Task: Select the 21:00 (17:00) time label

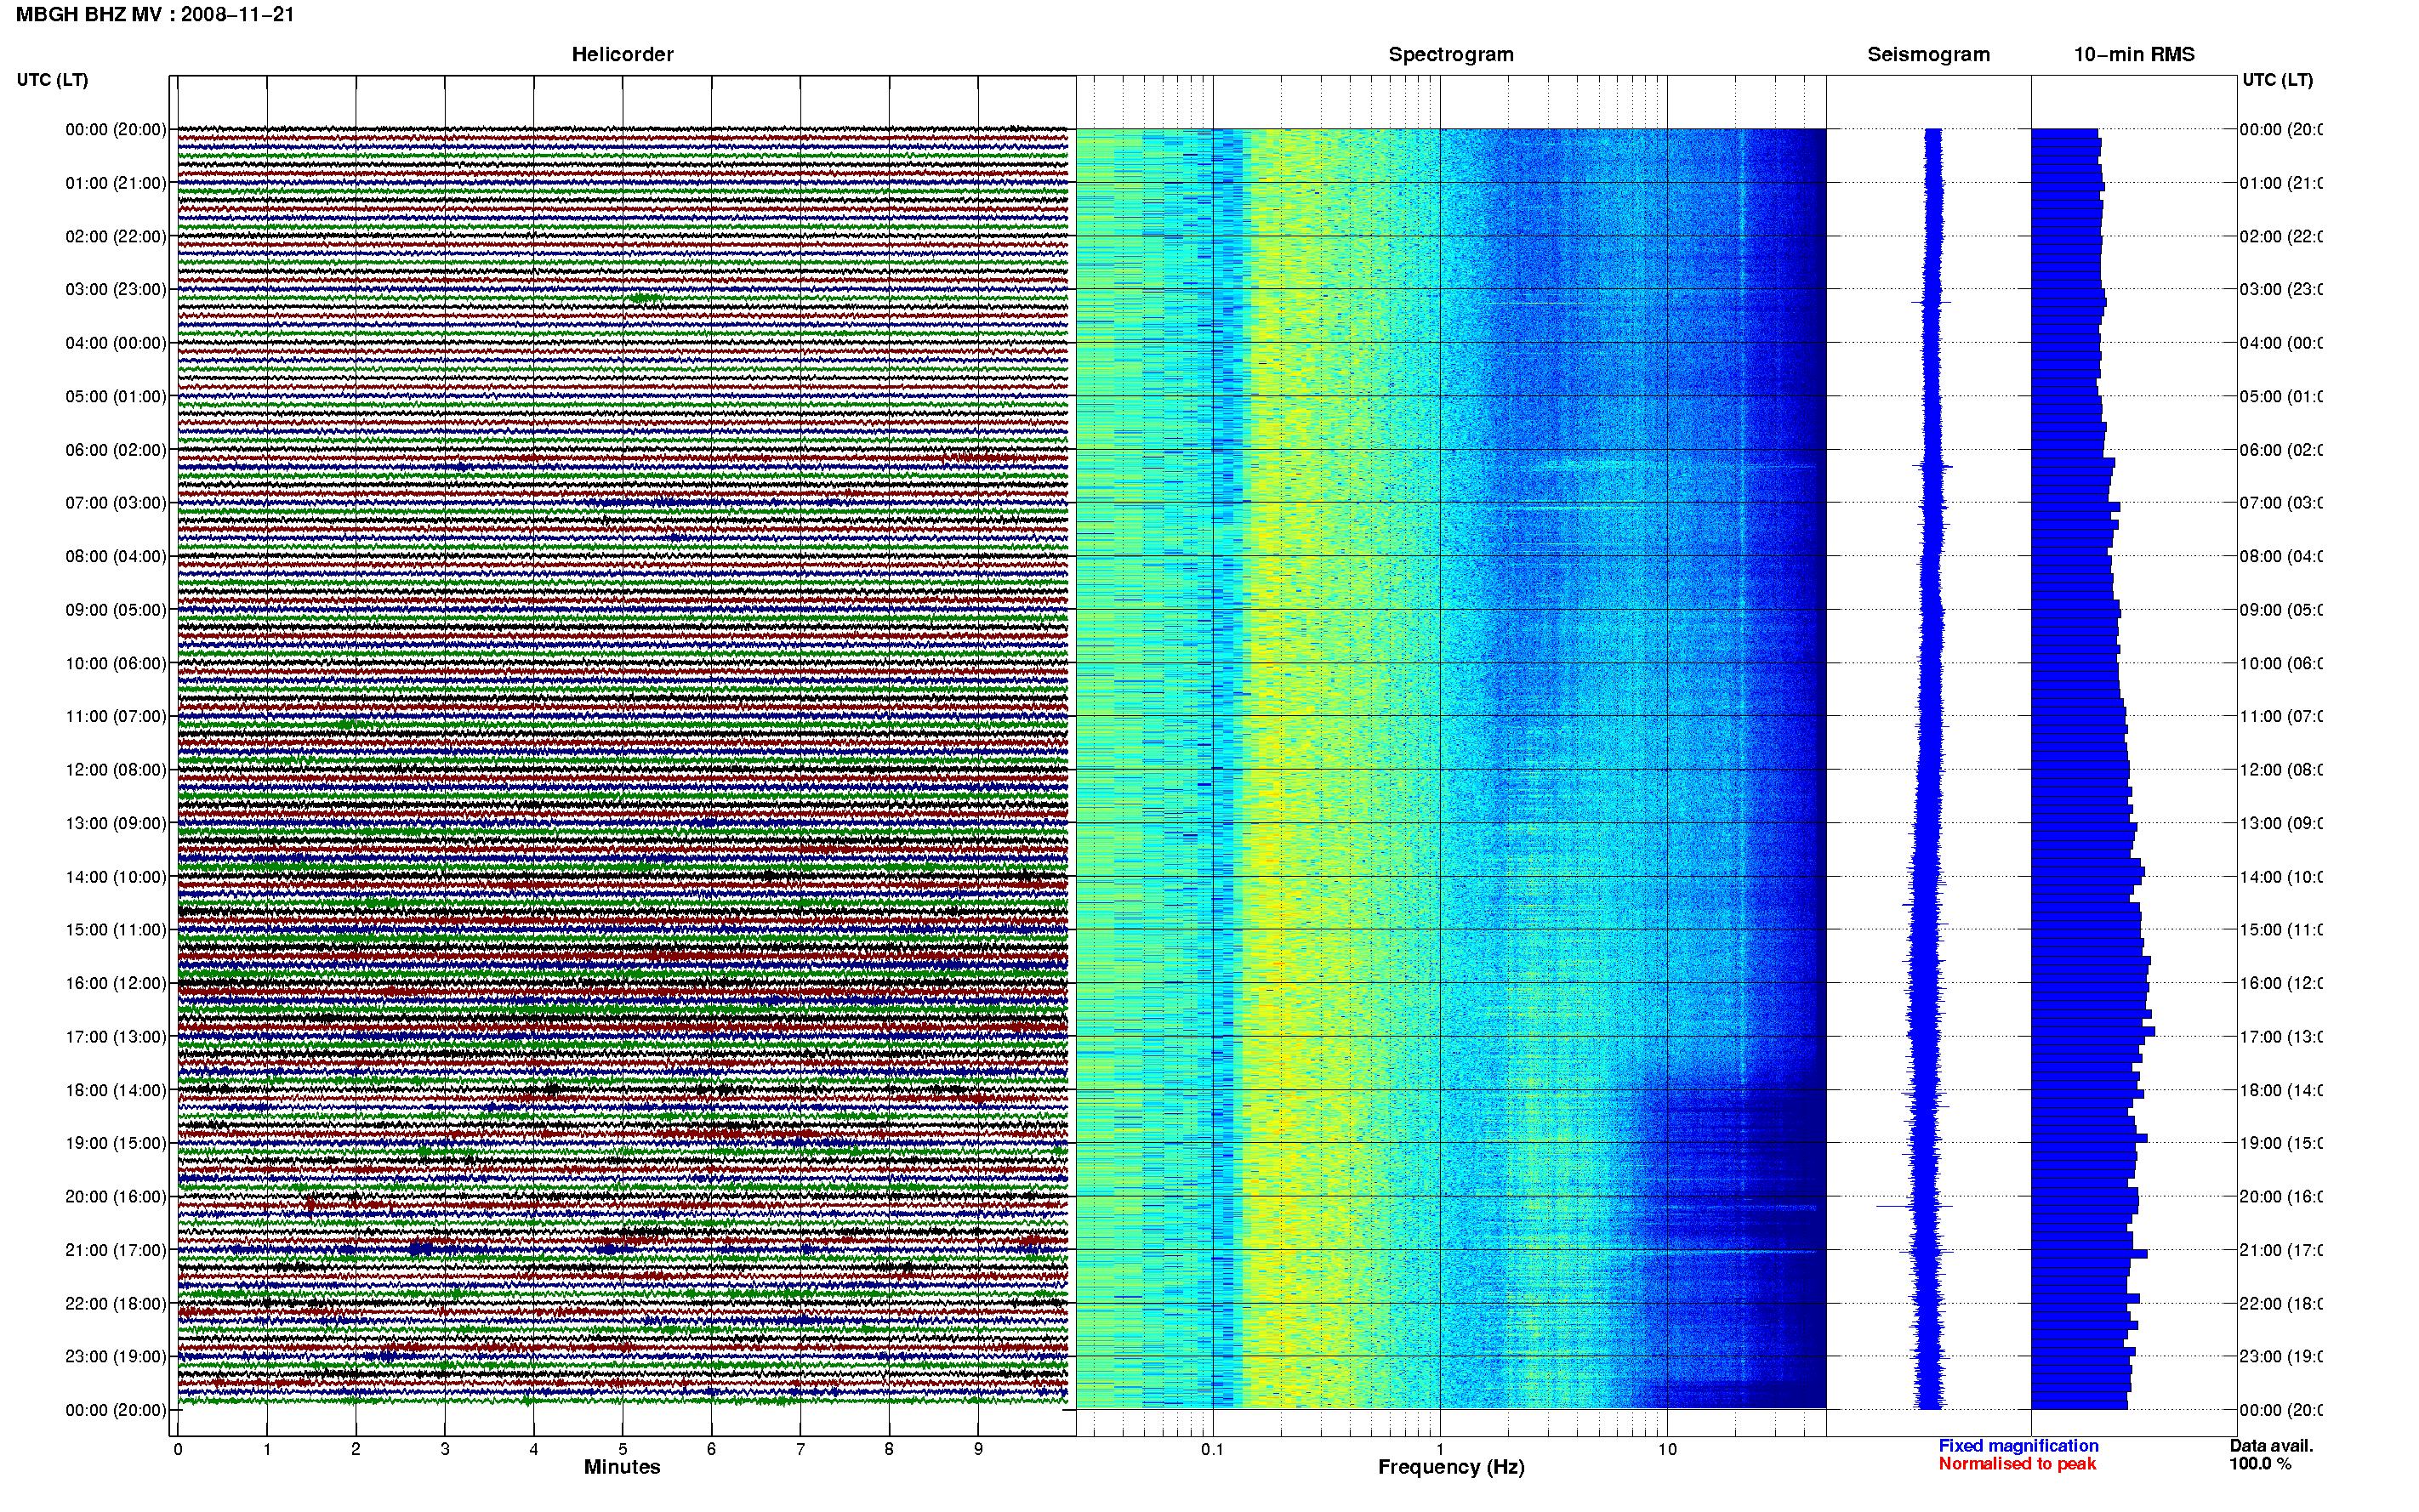Action: tap(116, 1250)
